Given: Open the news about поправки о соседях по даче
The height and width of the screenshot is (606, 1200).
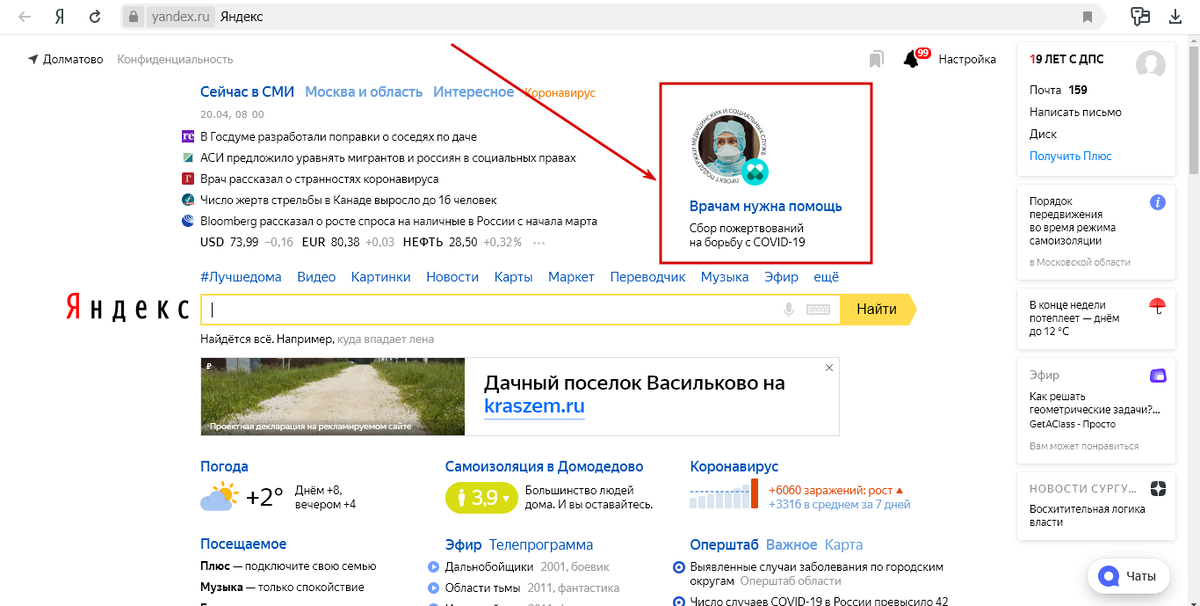Looking at the screenshot, I should [x=338, y=137].
